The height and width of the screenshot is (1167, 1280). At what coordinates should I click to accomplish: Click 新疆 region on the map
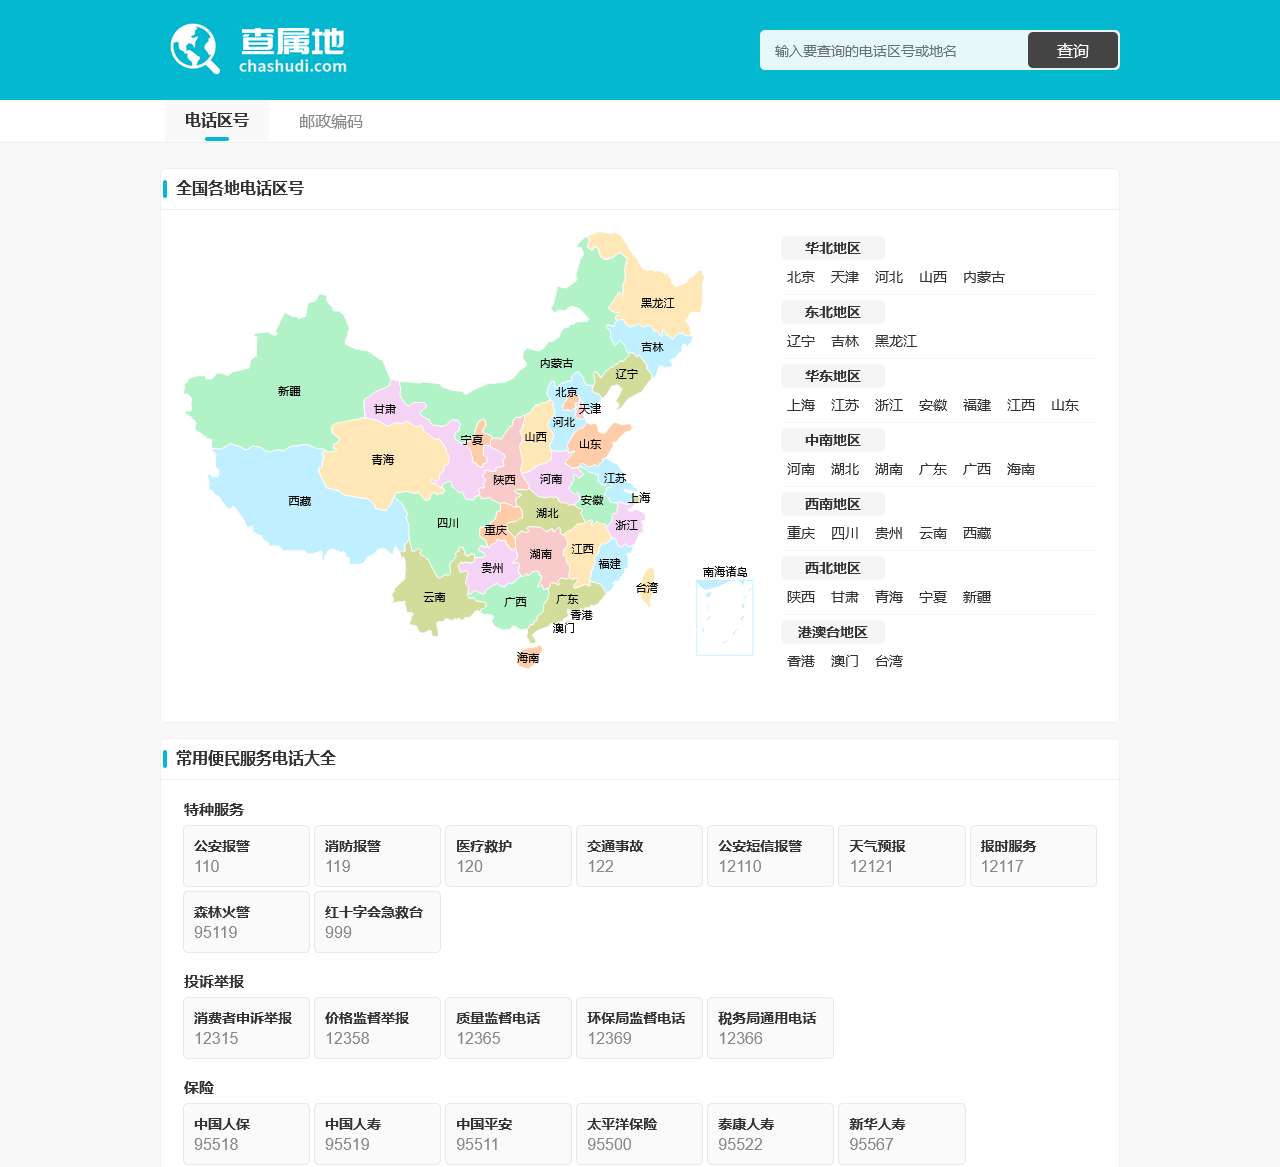(290, 390)
